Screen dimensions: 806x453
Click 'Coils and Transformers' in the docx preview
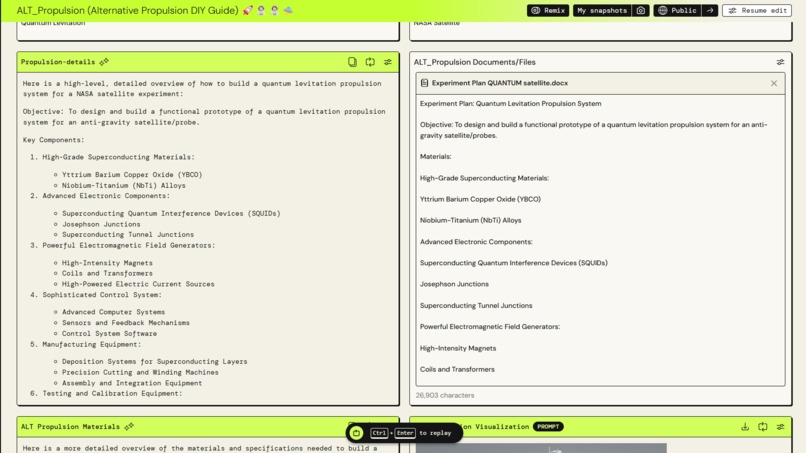pyautogui.click(x=457, y=369)
